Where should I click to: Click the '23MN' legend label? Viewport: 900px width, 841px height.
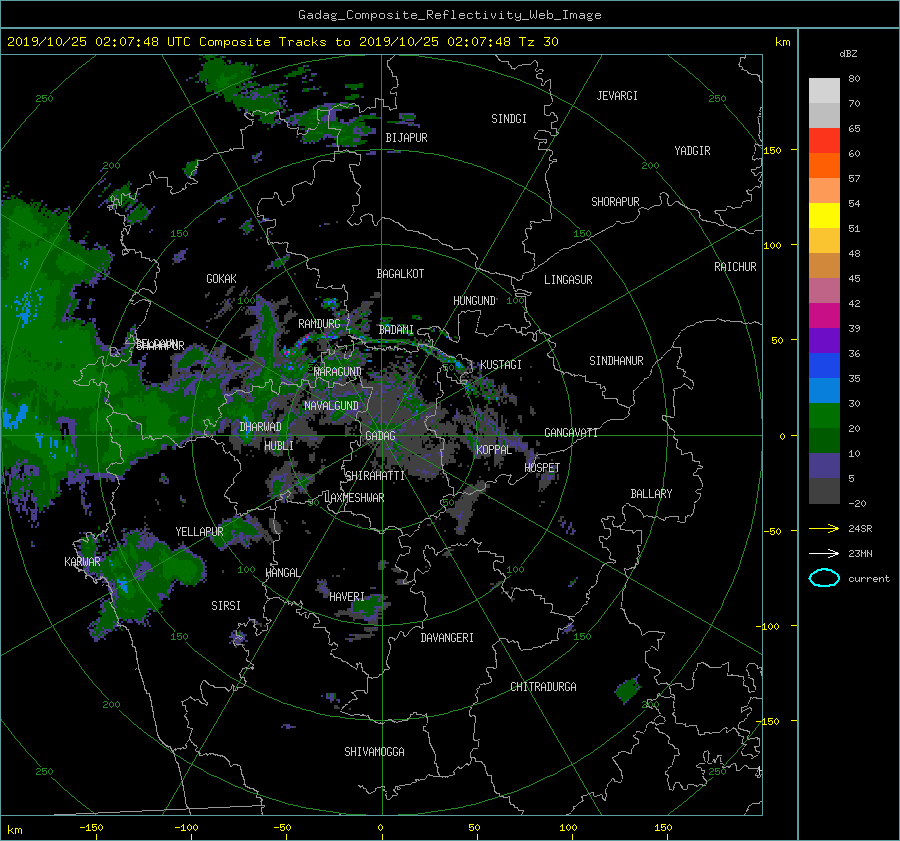[x=860, y=553]
